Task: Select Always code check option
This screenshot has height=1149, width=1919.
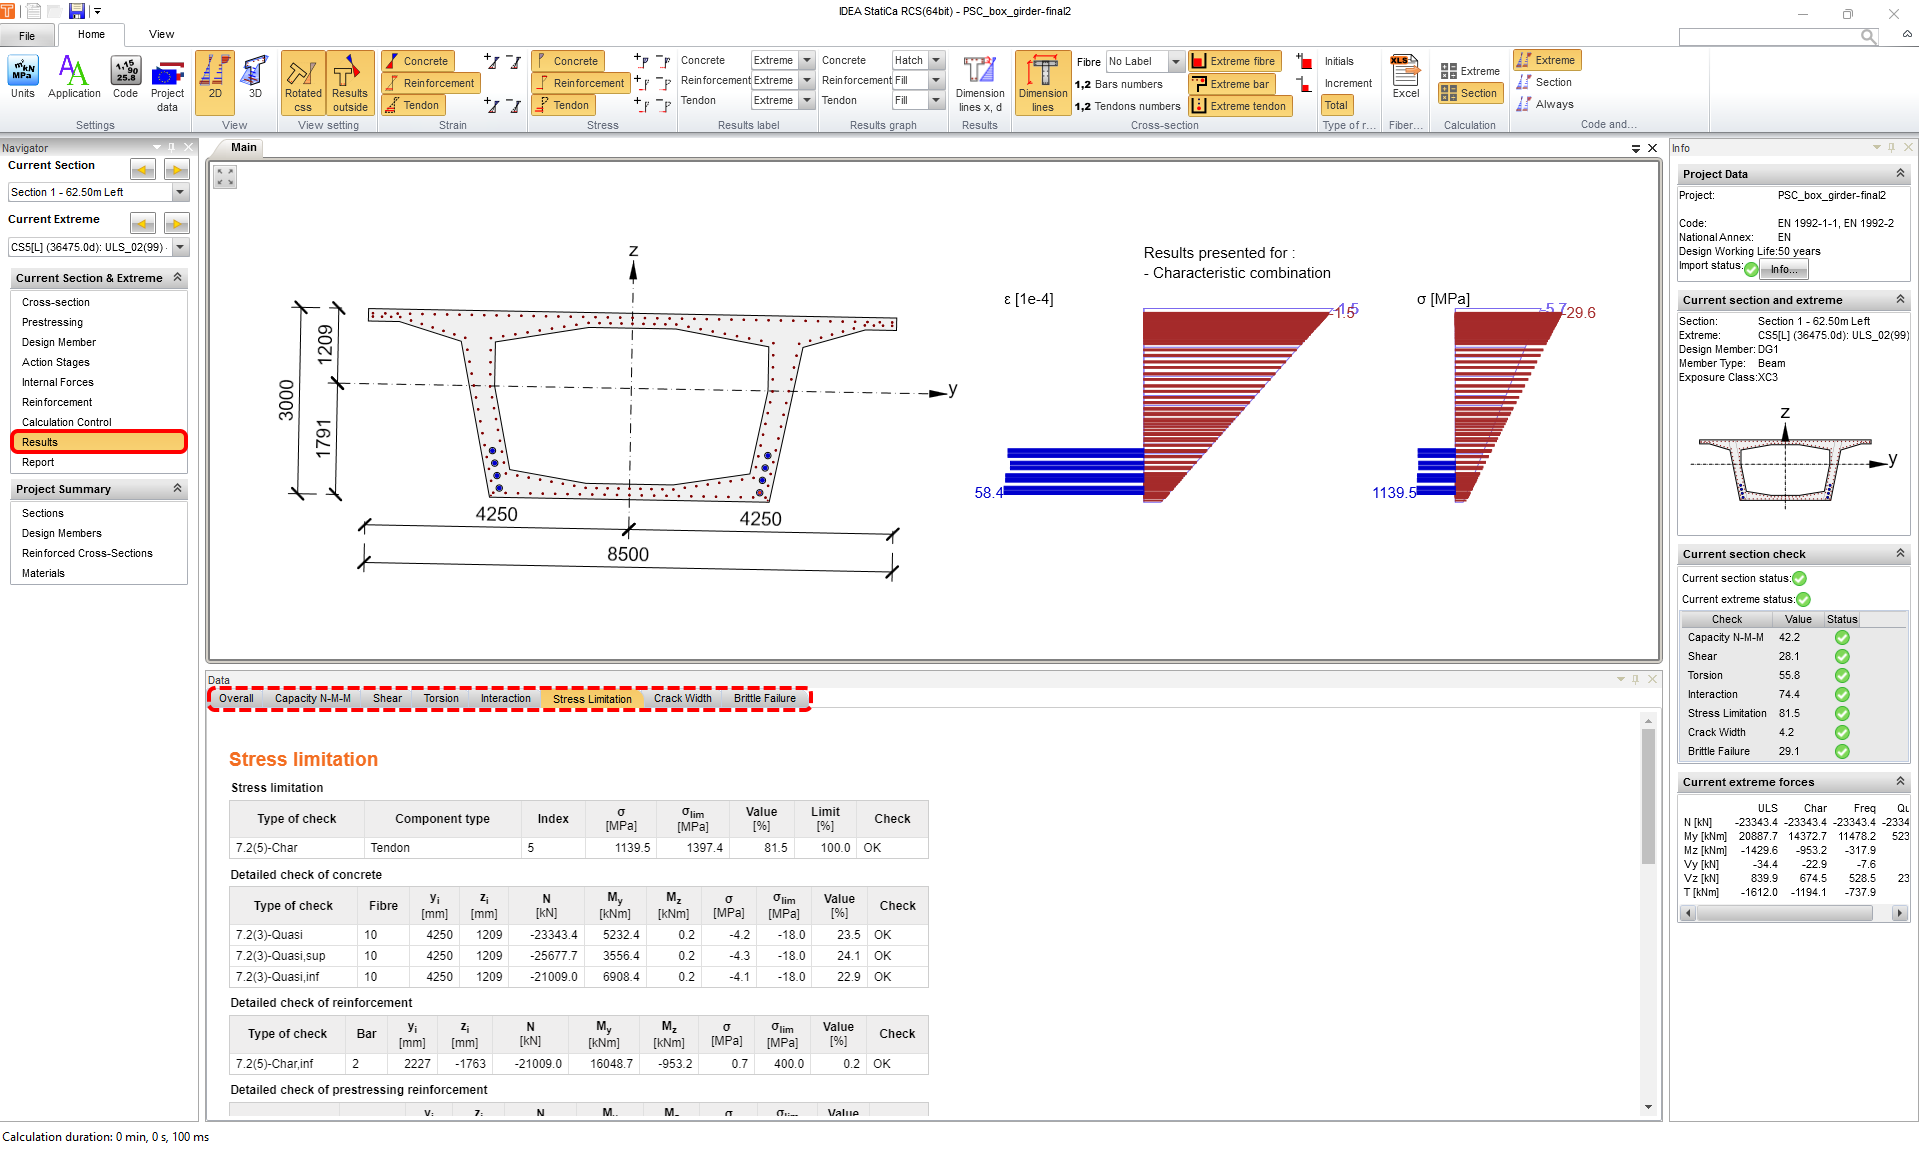Action: [1545, 105]
